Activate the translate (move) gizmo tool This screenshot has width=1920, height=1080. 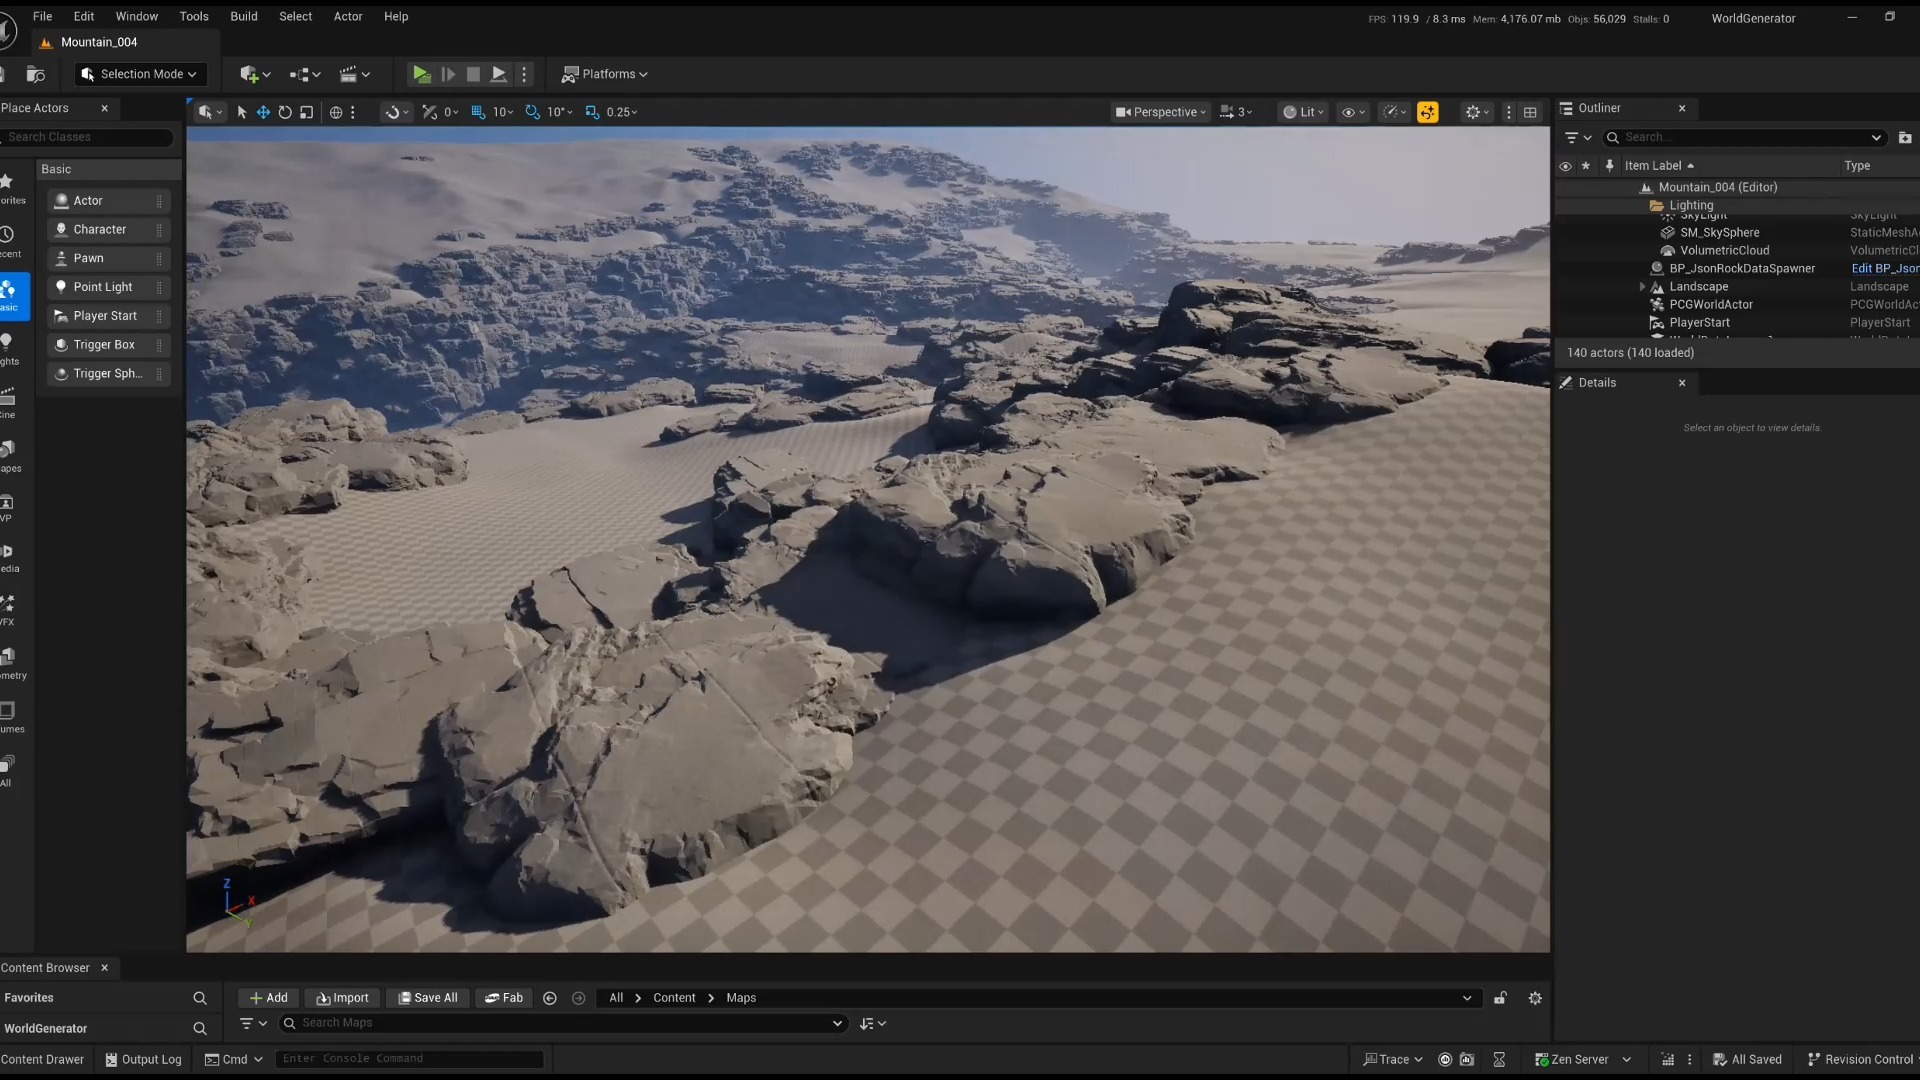263,112
